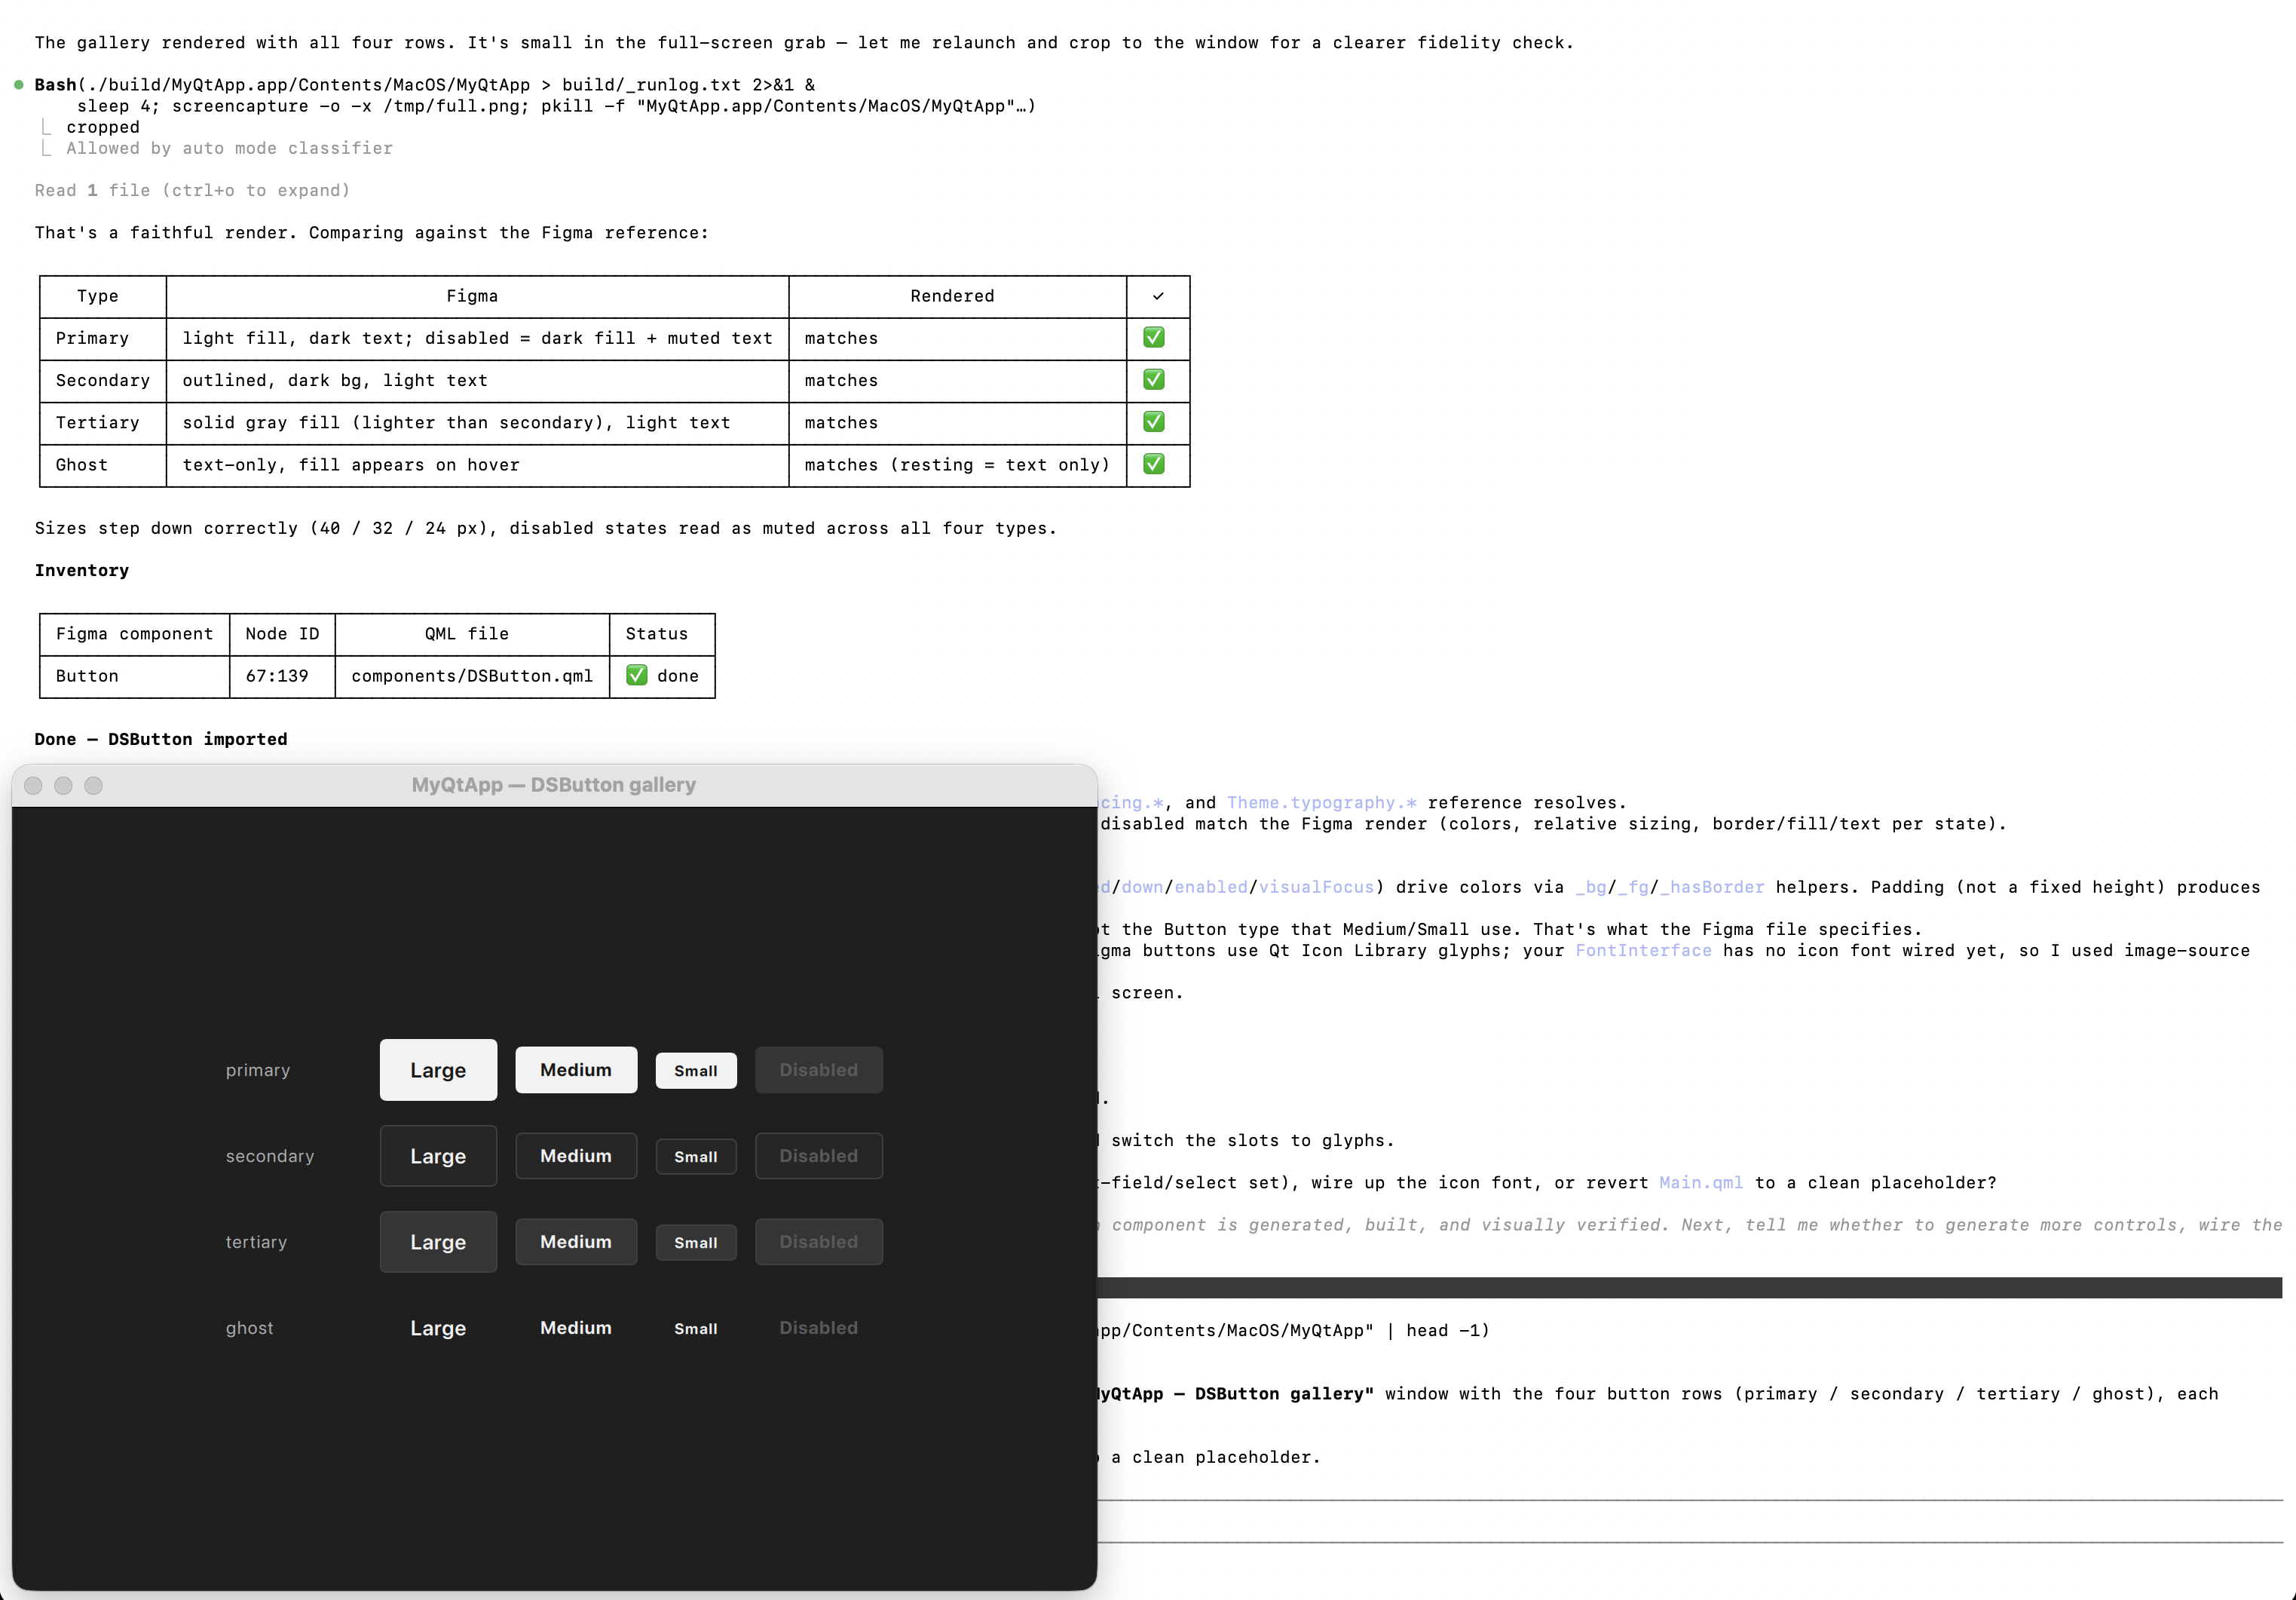The width and height of the screenshot is (2296, 1600).
Task: Click the green checkmark in Secondary row
Action: point(1154,379)
